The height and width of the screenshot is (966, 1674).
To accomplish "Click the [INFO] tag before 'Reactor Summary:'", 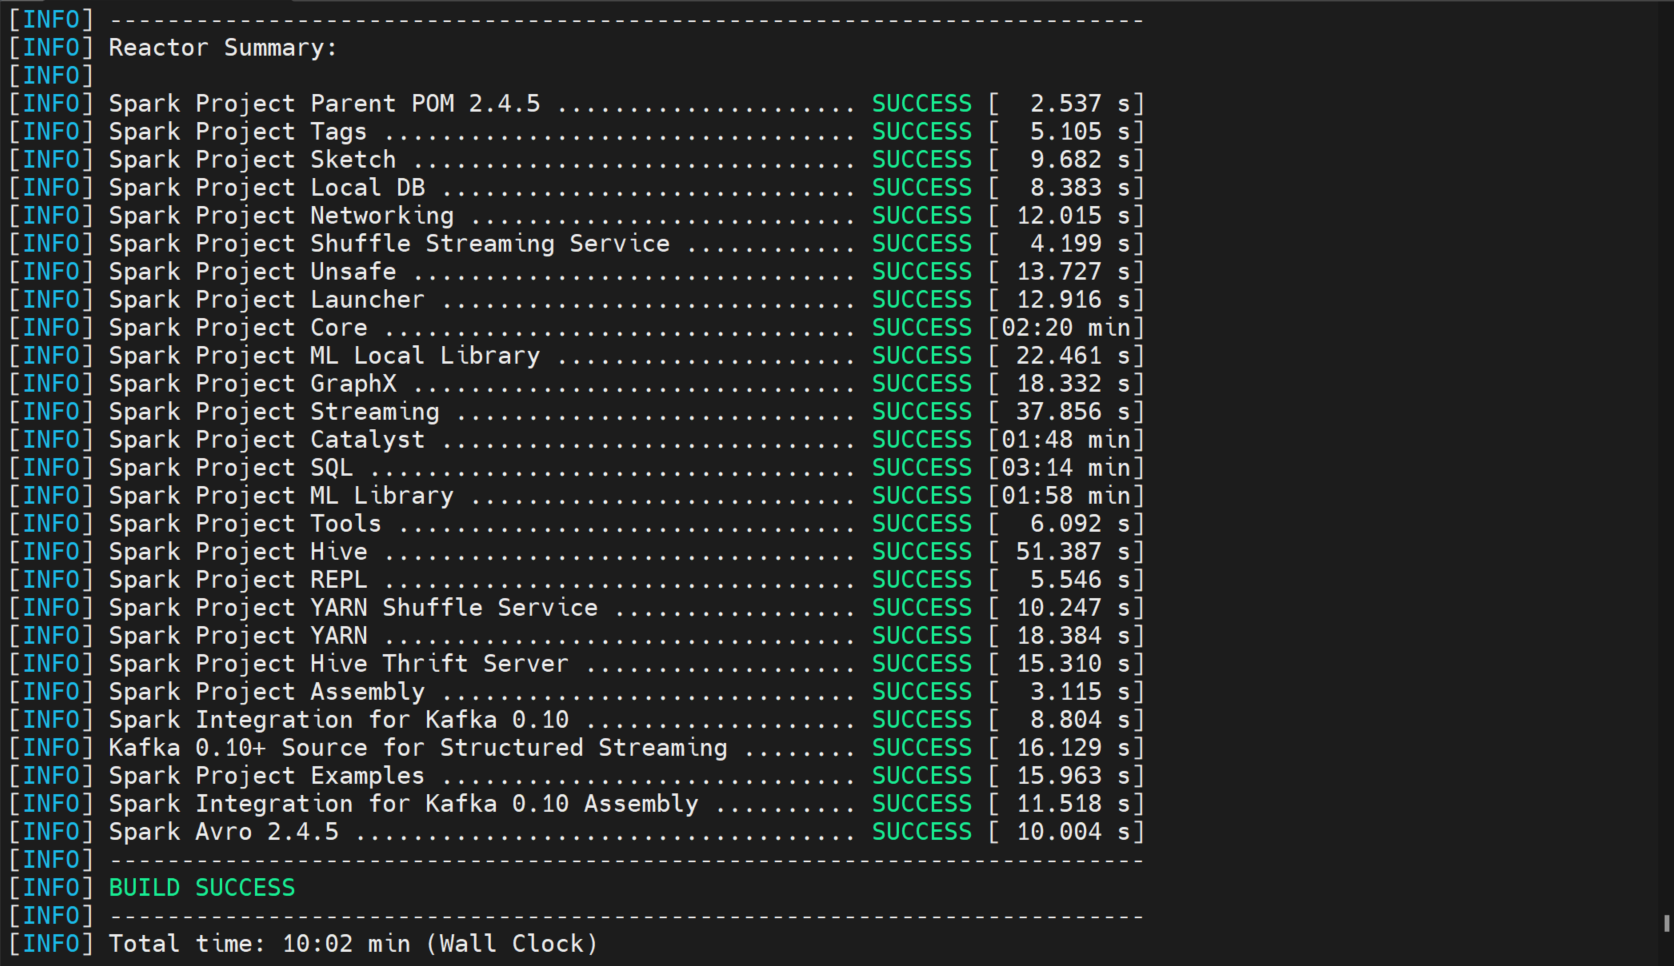I will pyautogui.click(x=51, y=48).
